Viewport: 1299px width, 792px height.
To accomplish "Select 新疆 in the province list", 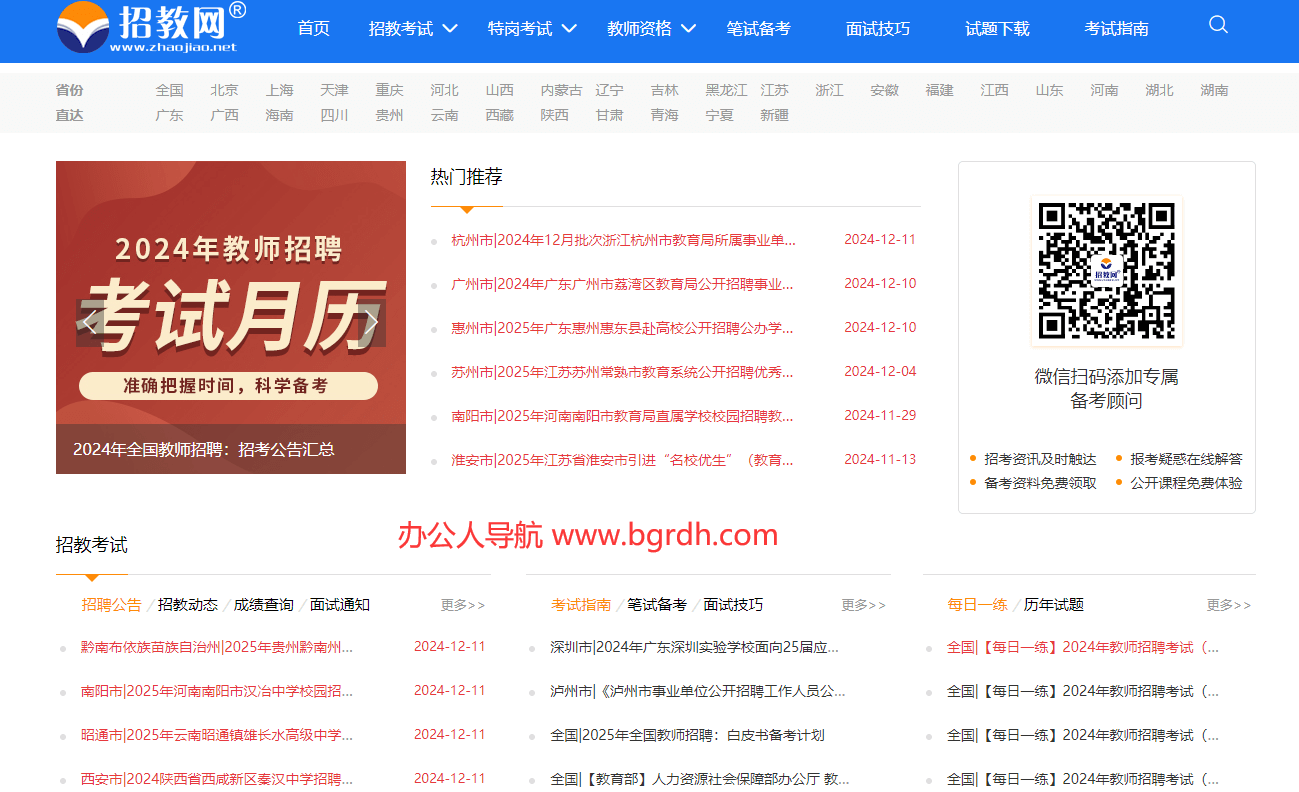I will coord(774,115).
